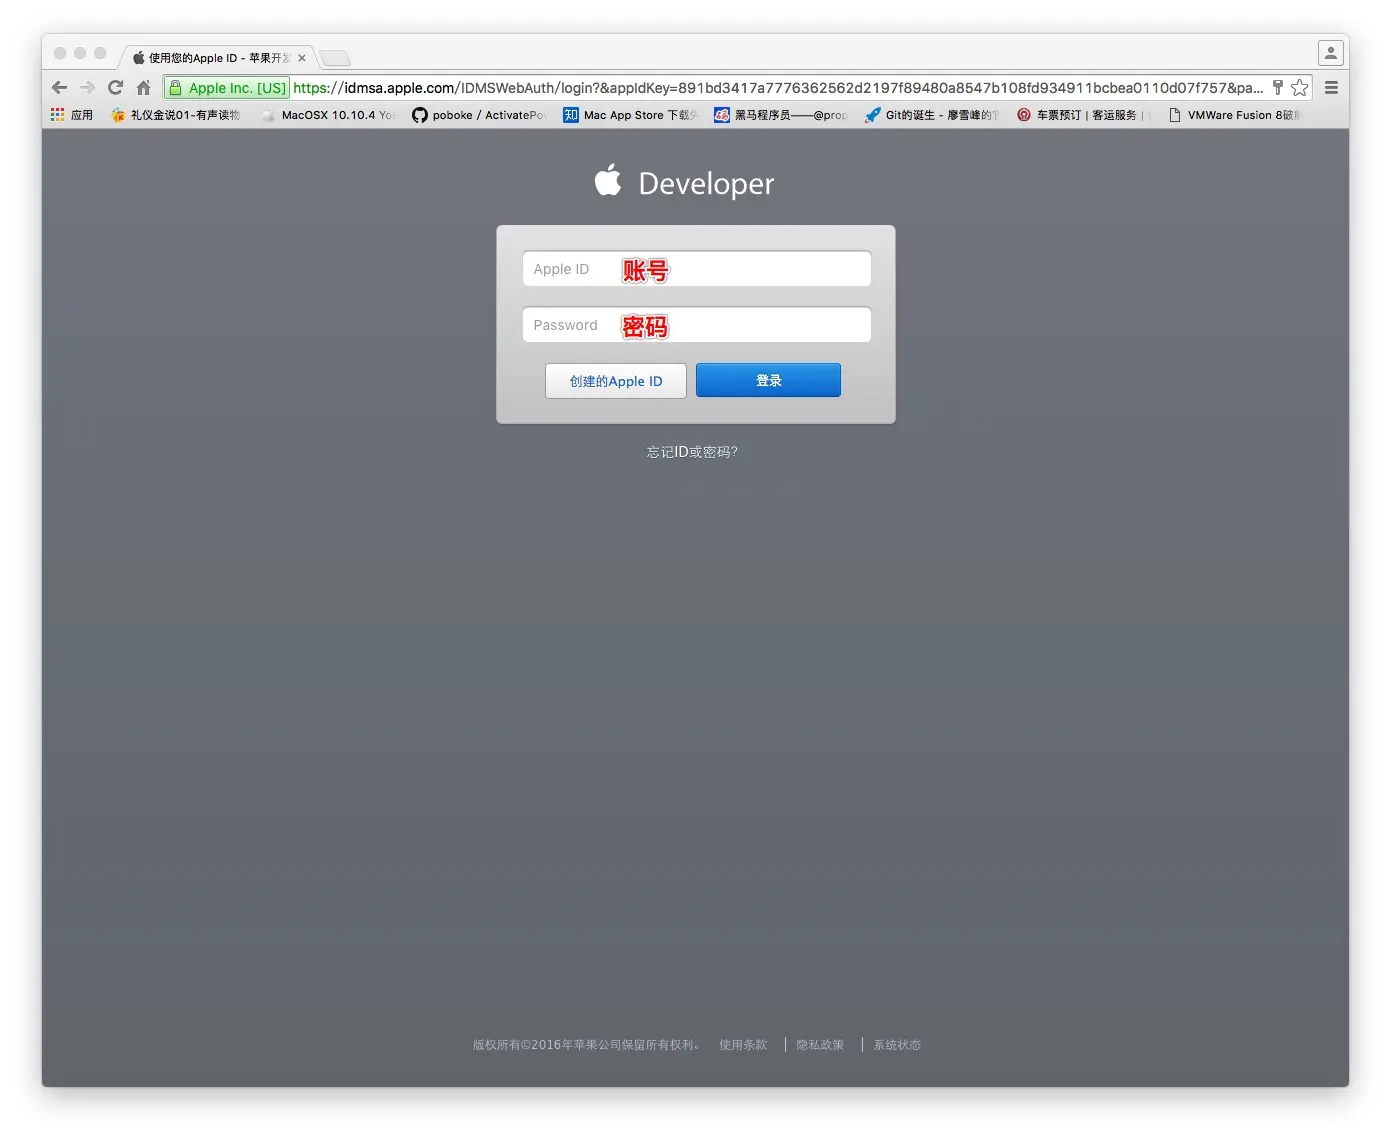Click the URL in the address bar
This screenshot has width=1391, height=1137.
[778, 88]
